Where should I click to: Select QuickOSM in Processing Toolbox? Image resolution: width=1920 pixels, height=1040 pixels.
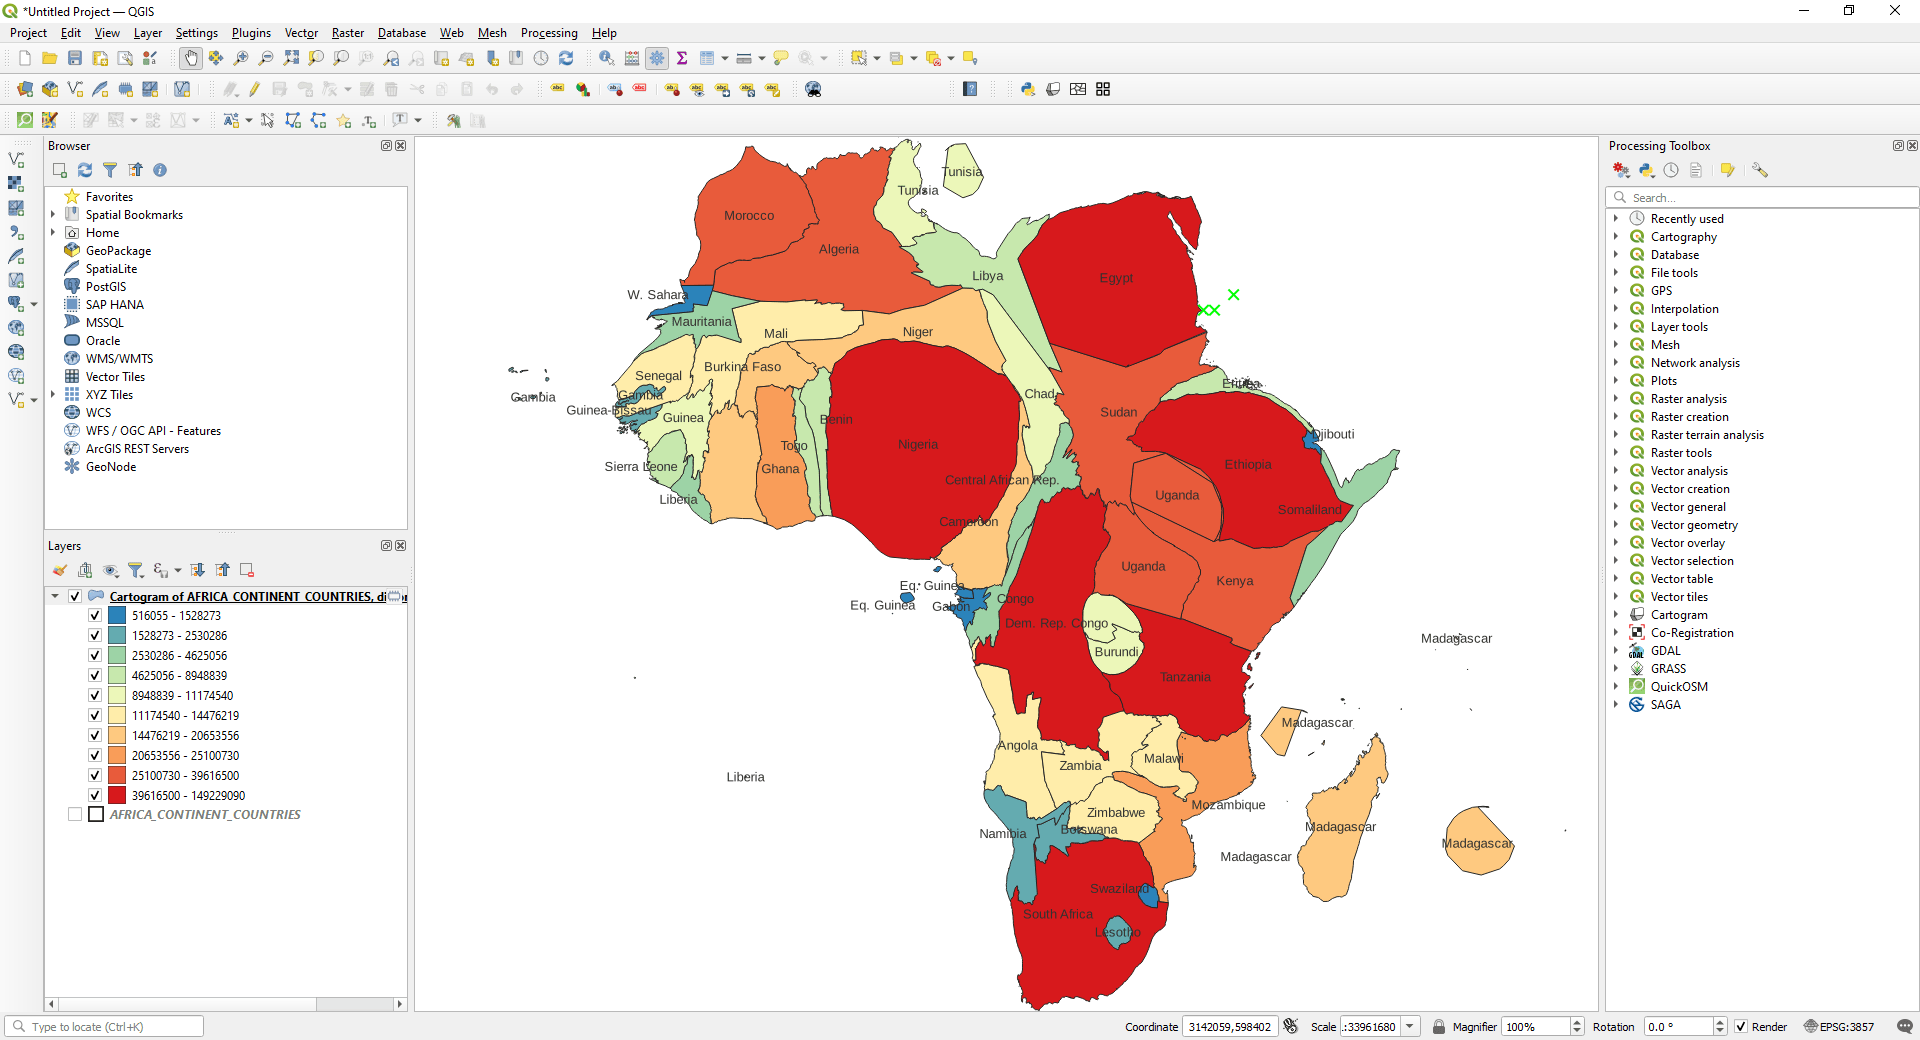click(x=1679, y=687)
